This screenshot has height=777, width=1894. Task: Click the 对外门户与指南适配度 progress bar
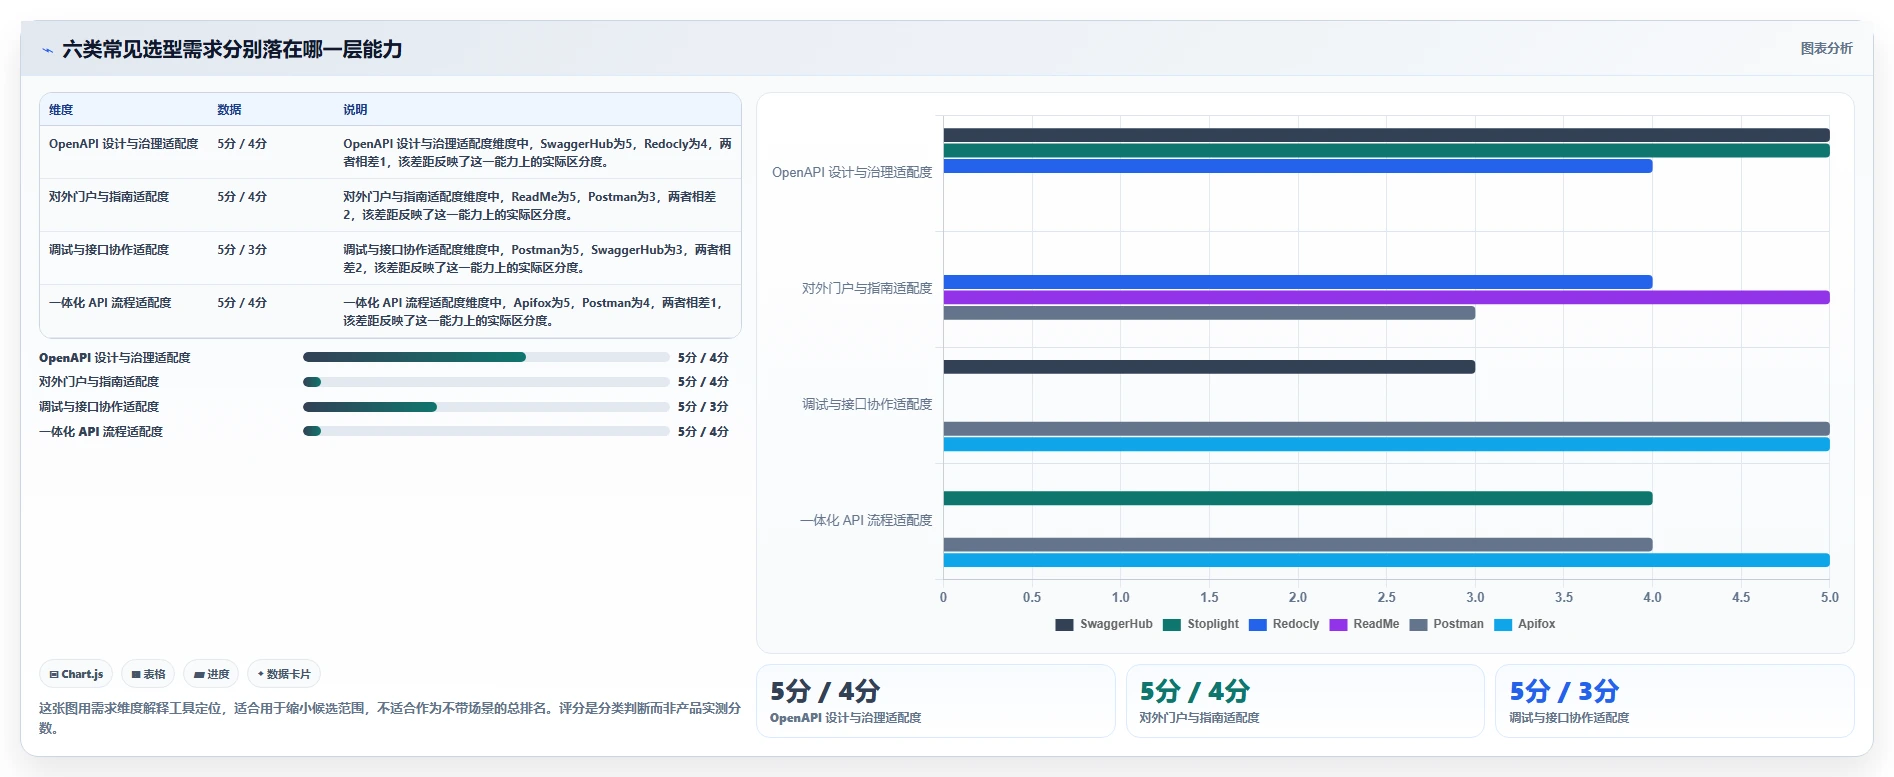pos(486,382)
